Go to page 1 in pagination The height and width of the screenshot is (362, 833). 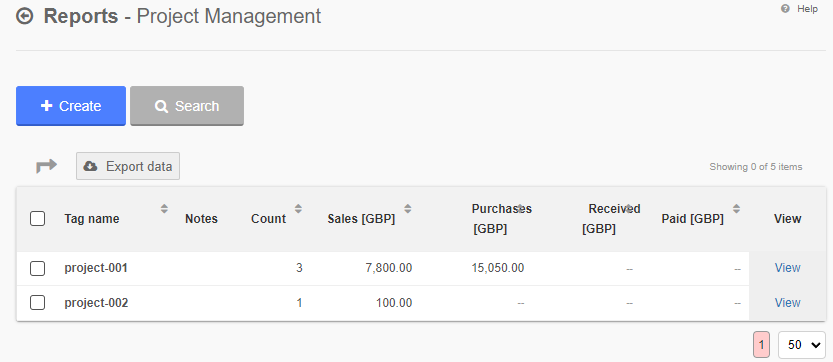point(761,345)
